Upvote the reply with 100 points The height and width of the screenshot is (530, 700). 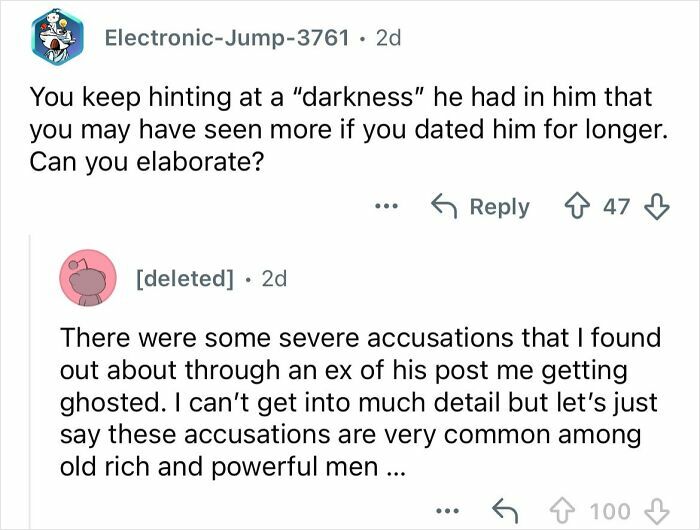pyautogui.click(x=563, y=511)
